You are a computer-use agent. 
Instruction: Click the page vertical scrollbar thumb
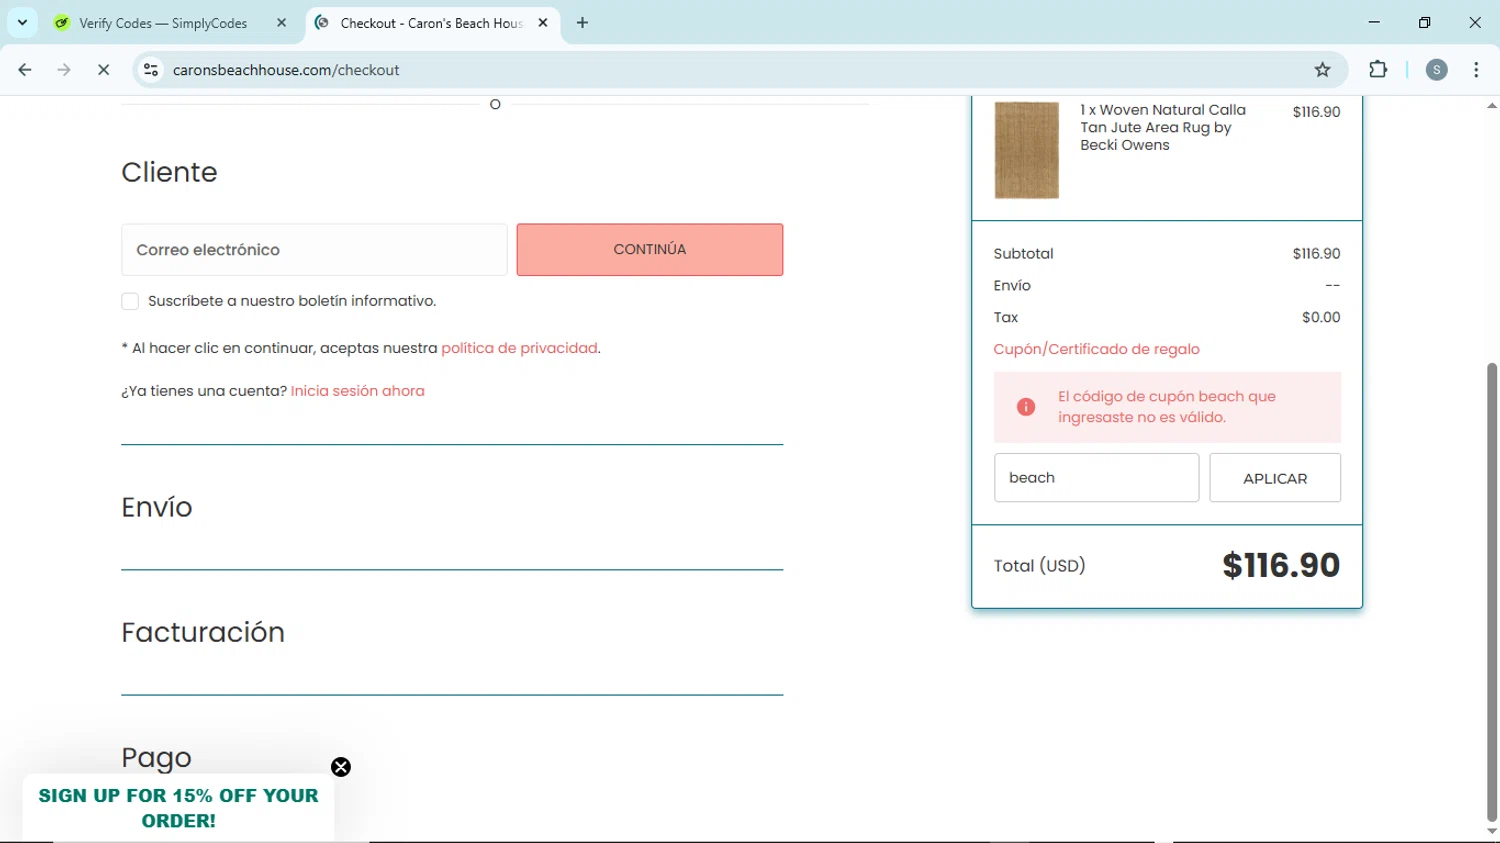1492,590
